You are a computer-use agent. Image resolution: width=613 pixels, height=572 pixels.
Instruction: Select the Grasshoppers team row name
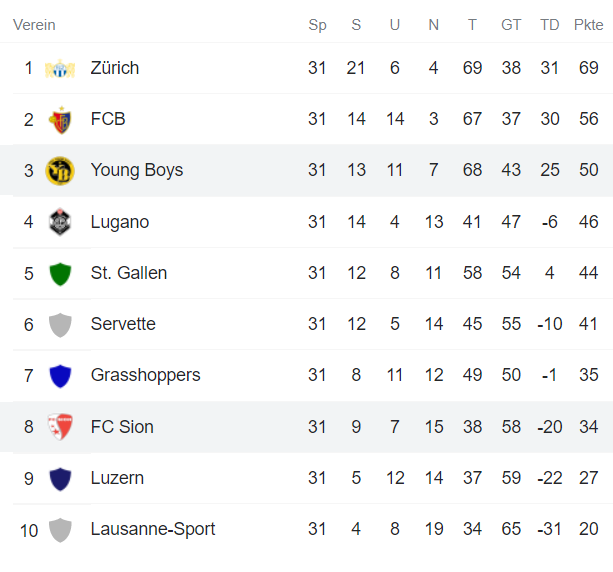[x=145, y=375]
